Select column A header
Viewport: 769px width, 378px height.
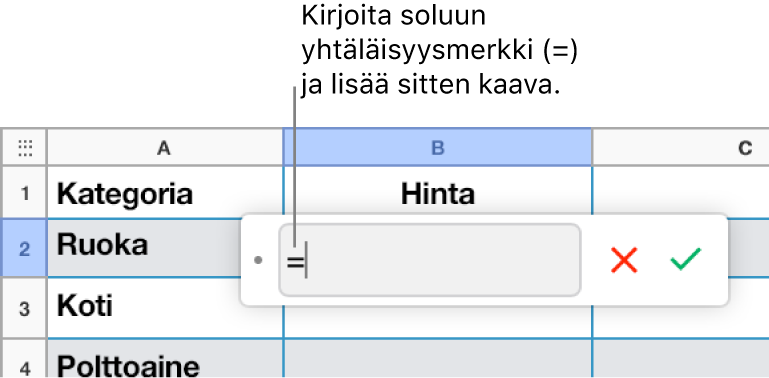(x=165, y=147)
